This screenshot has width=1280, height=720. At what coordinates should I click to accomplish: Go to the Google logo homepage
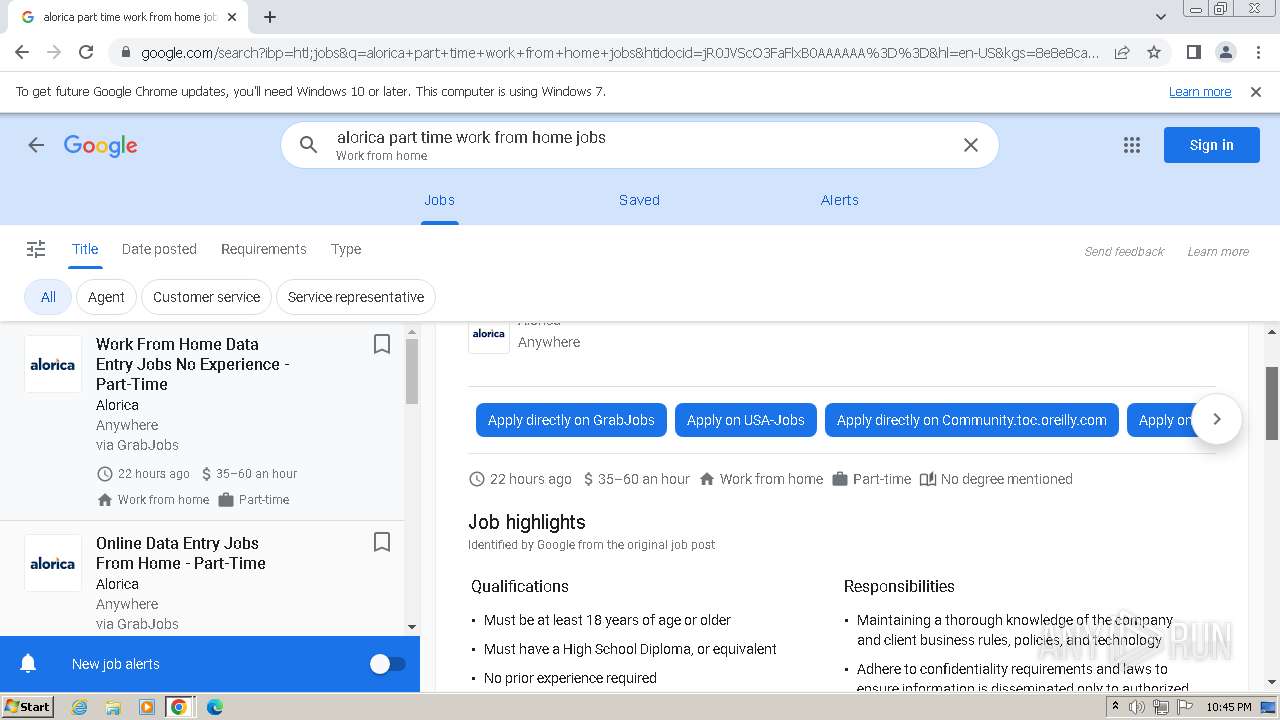pyautogui.click(x=101, y=146)
